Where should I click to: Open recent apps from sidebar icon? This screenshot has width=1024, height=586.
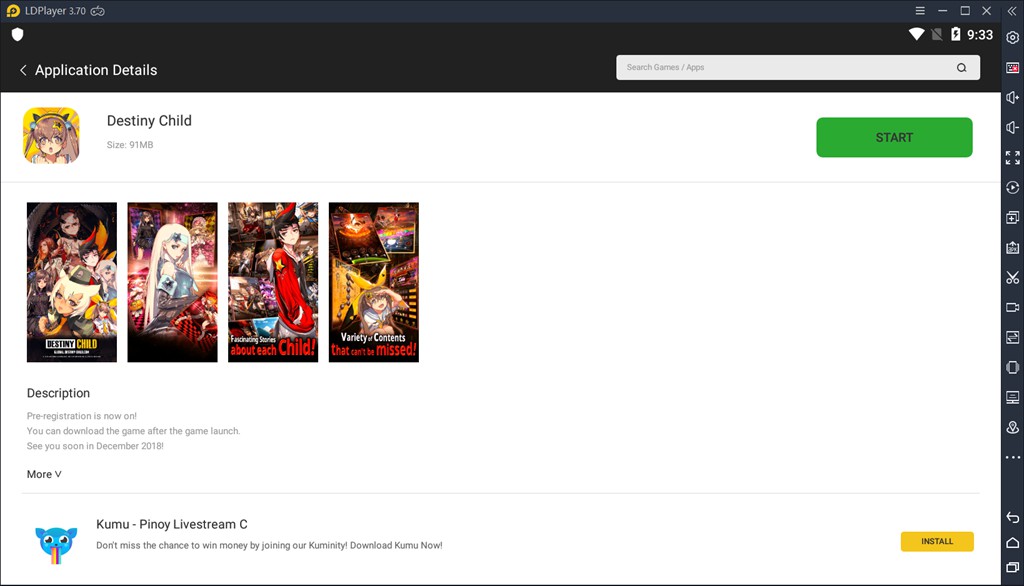[x=1012, y=568]
